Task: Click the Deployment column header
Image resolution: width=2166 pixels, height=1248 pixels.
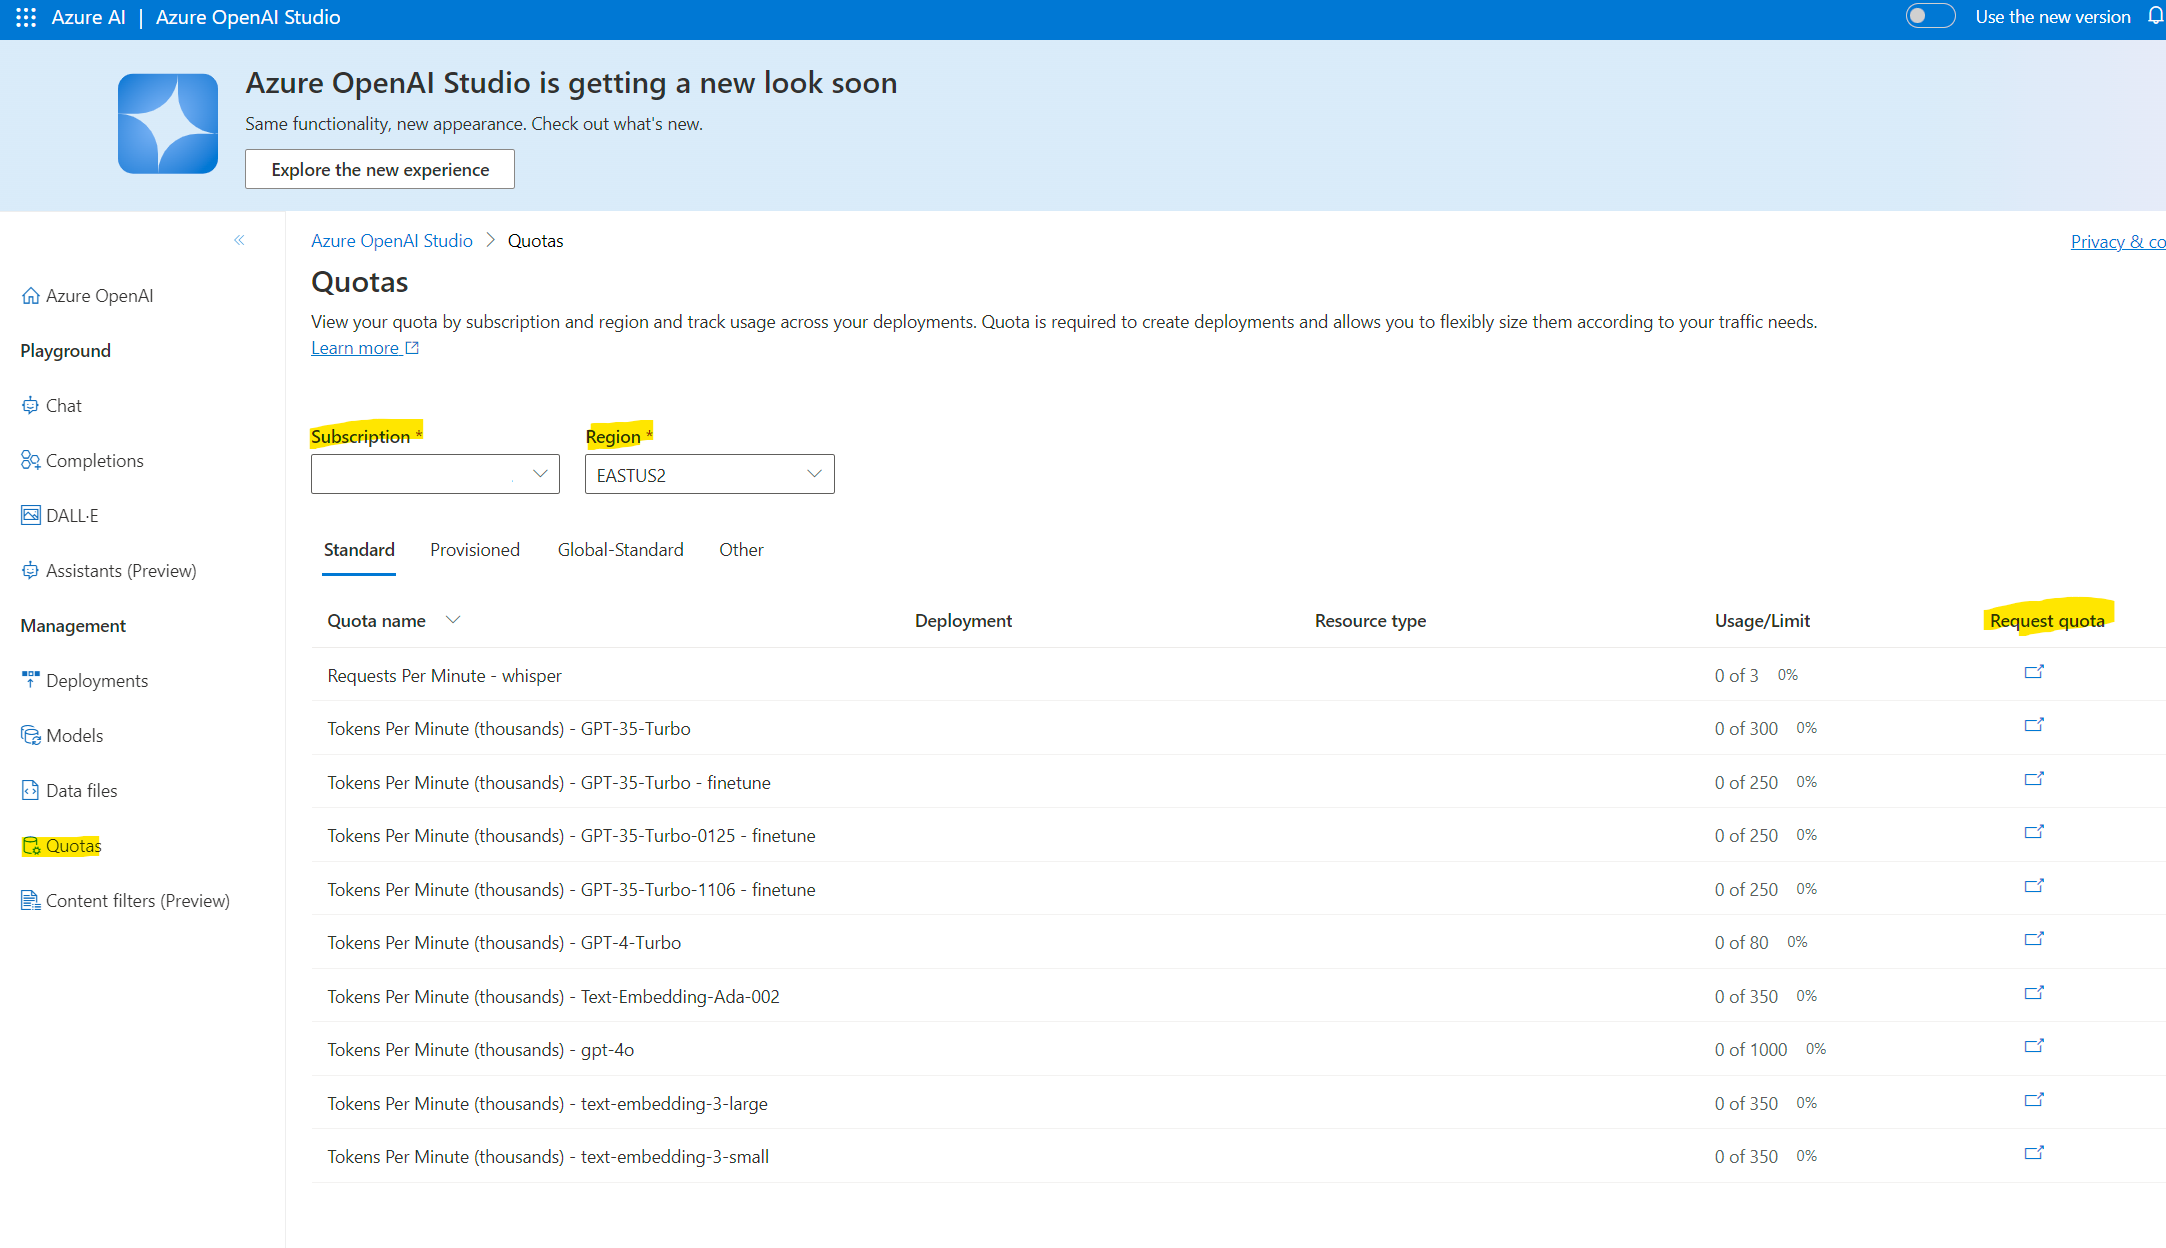Action: (963, 621)
